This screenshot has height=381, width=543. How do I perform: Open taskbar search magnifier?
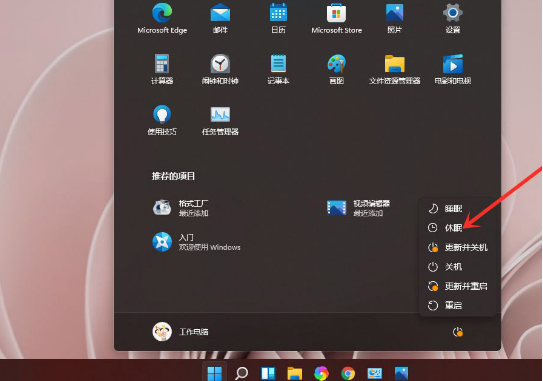coord(241,373)
